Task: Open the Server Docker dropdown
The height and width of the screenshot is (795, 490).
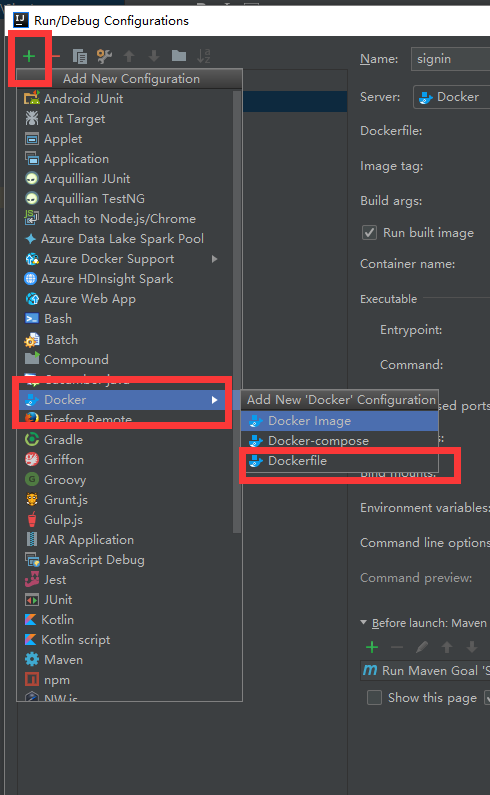Action: click(451, 97)
